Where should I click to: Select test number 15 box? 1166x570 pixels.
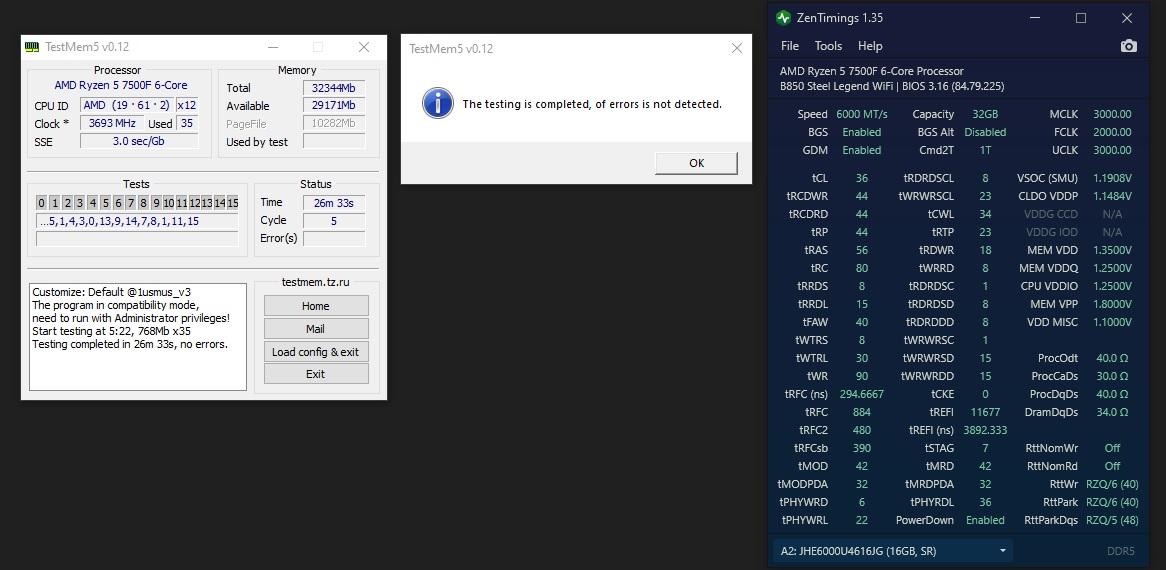click(232, 203)
